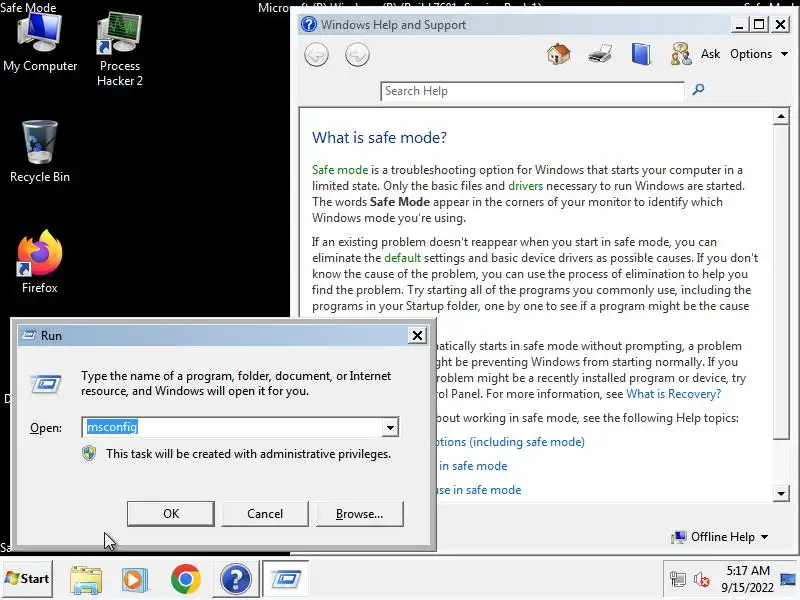
Task: Open the Options dropdown in Help
Action: pos(758,54)
